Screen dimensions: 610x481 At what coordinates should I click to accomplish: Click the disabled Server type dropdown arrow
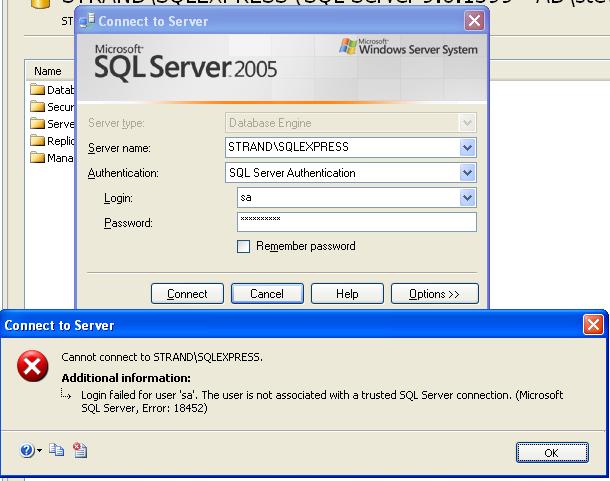coord(467,123)
